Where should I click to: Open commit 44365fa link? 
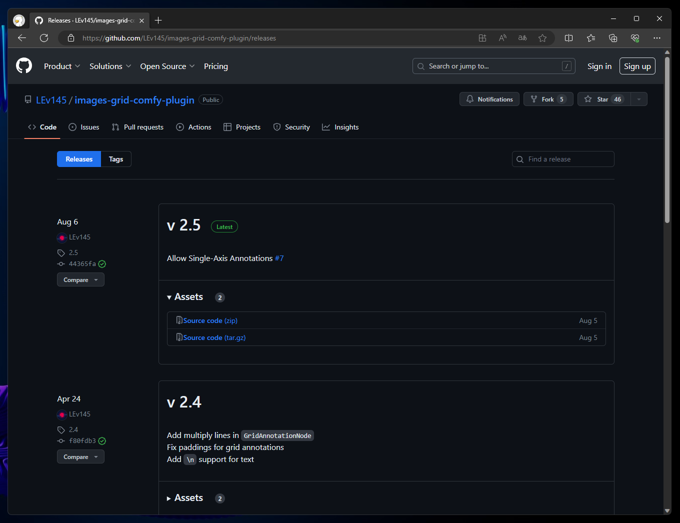(x=82, y=264)
